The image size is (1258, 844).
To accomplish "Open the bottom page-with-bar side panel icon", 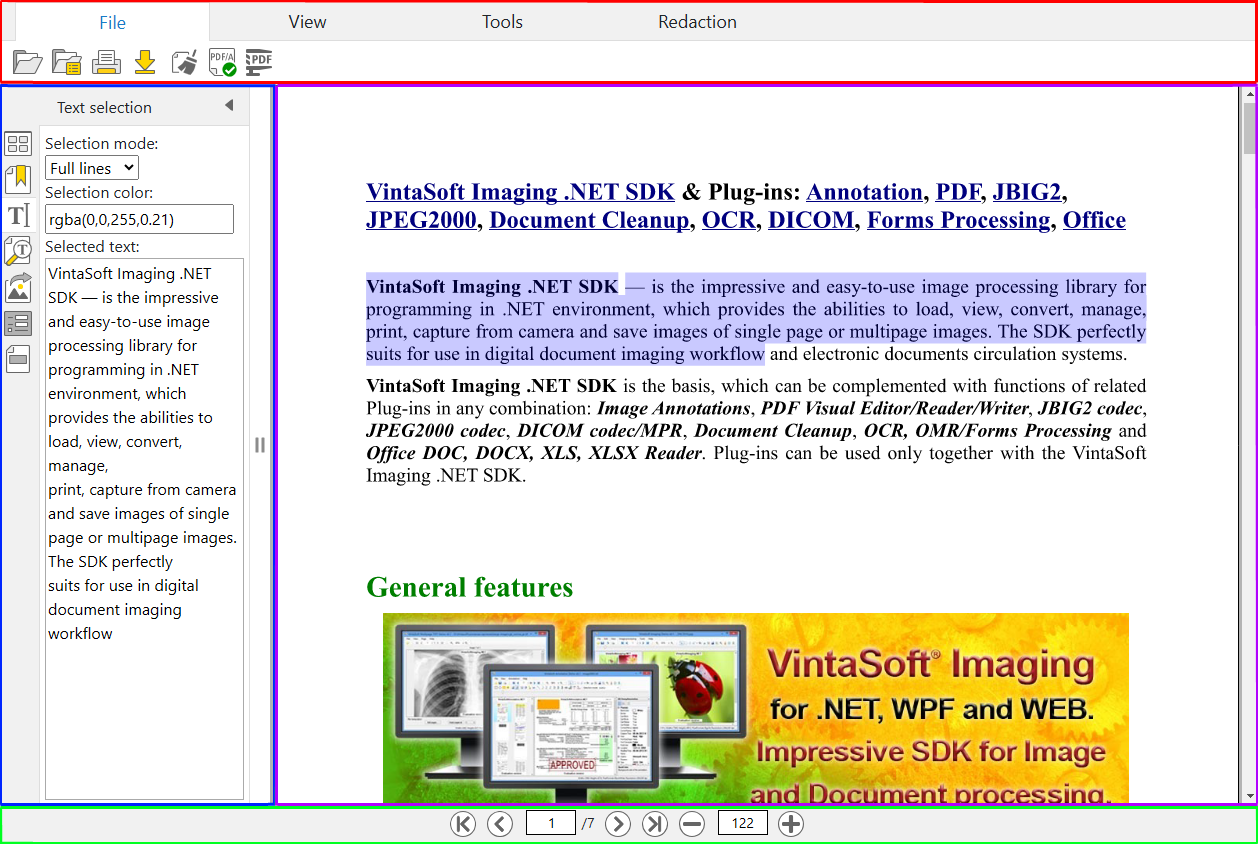I will pos(18,359).
